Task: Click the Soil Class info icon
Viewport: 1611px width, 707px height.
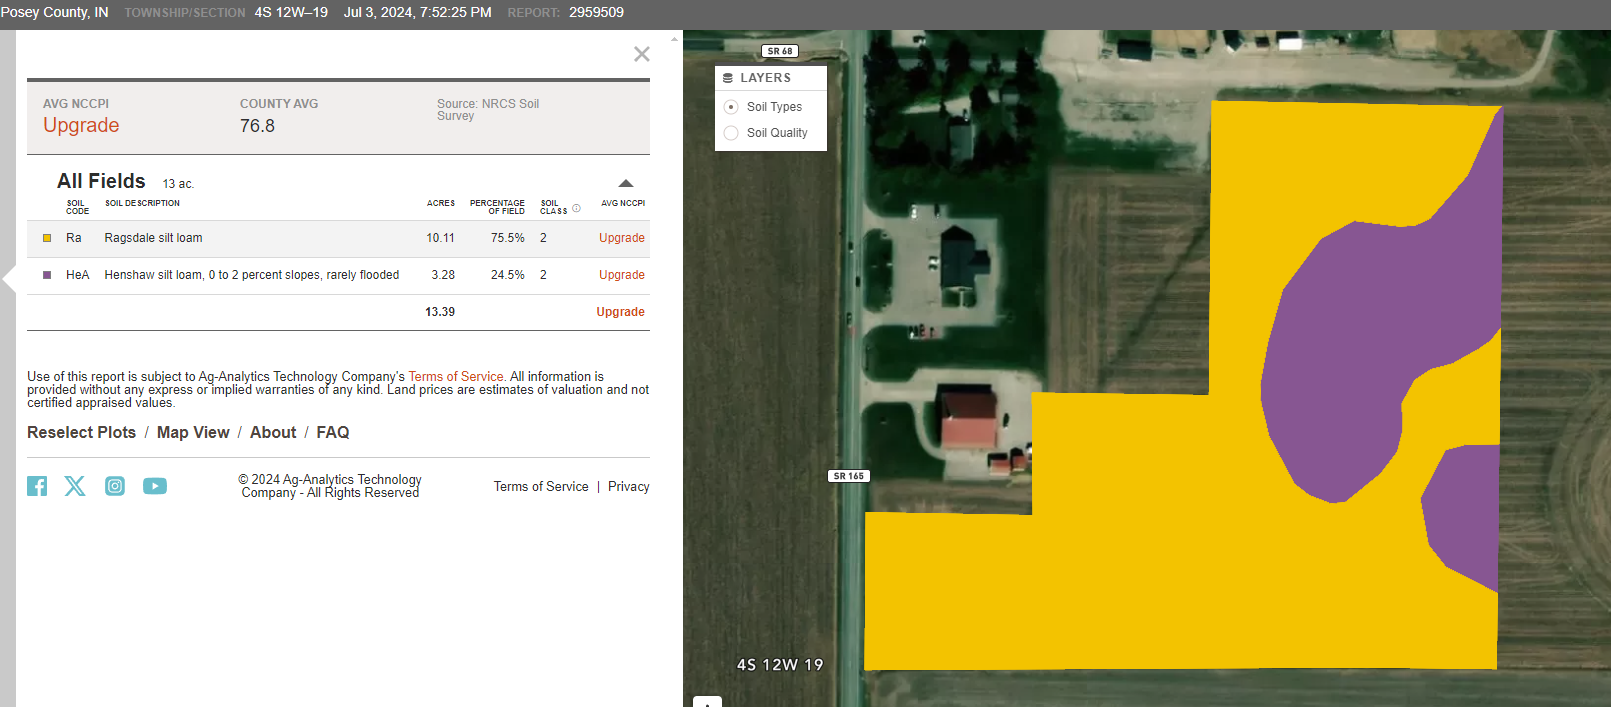Action: tap(576, 209)
